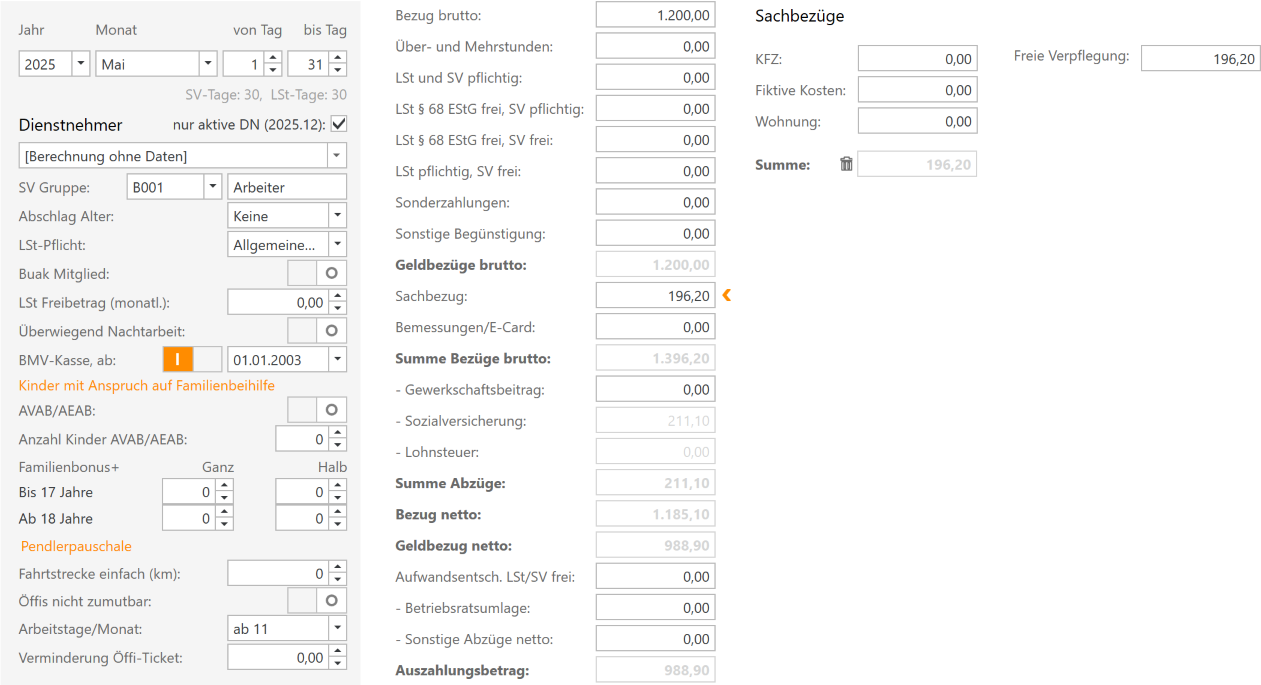Click the Bezug brutto input field
Viewport: 1261px width, 685px height.
point(655,15)
